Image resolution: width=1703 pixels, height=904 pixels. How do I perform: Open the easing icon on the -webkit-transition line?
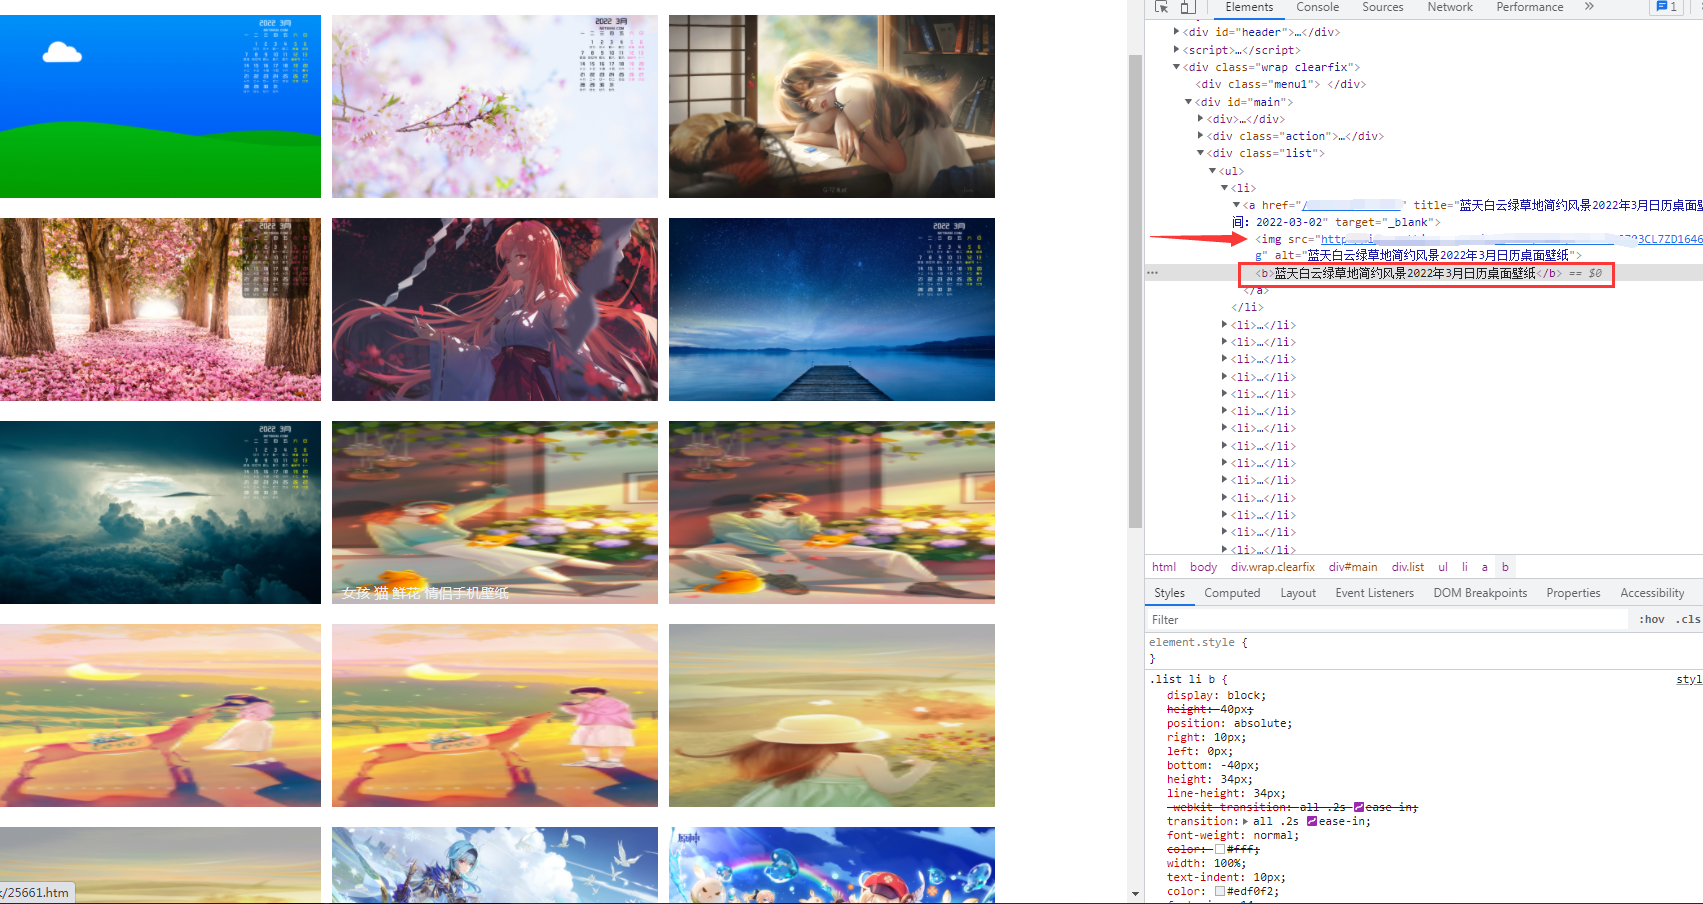tap(1359, 807)
